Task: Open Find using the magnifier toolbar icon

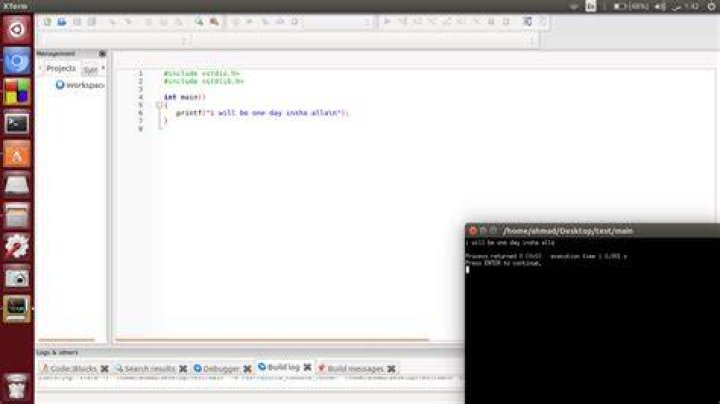Action: pos(199,22)
